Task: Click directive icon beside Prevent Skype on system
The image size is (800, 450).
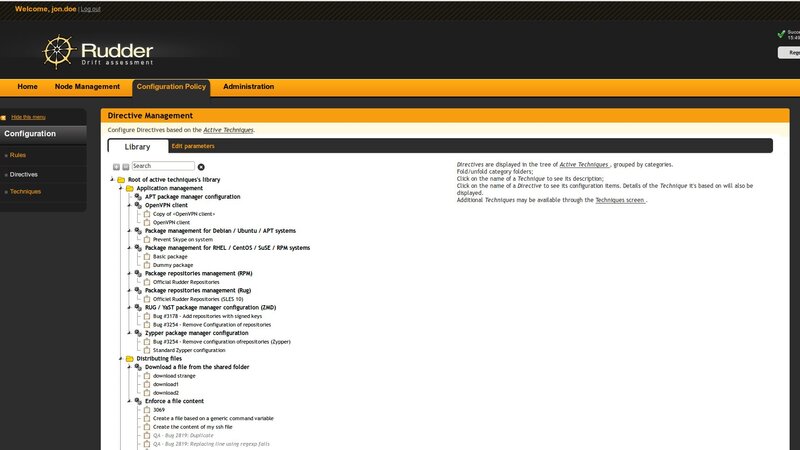Action: [x=147, y=239]
